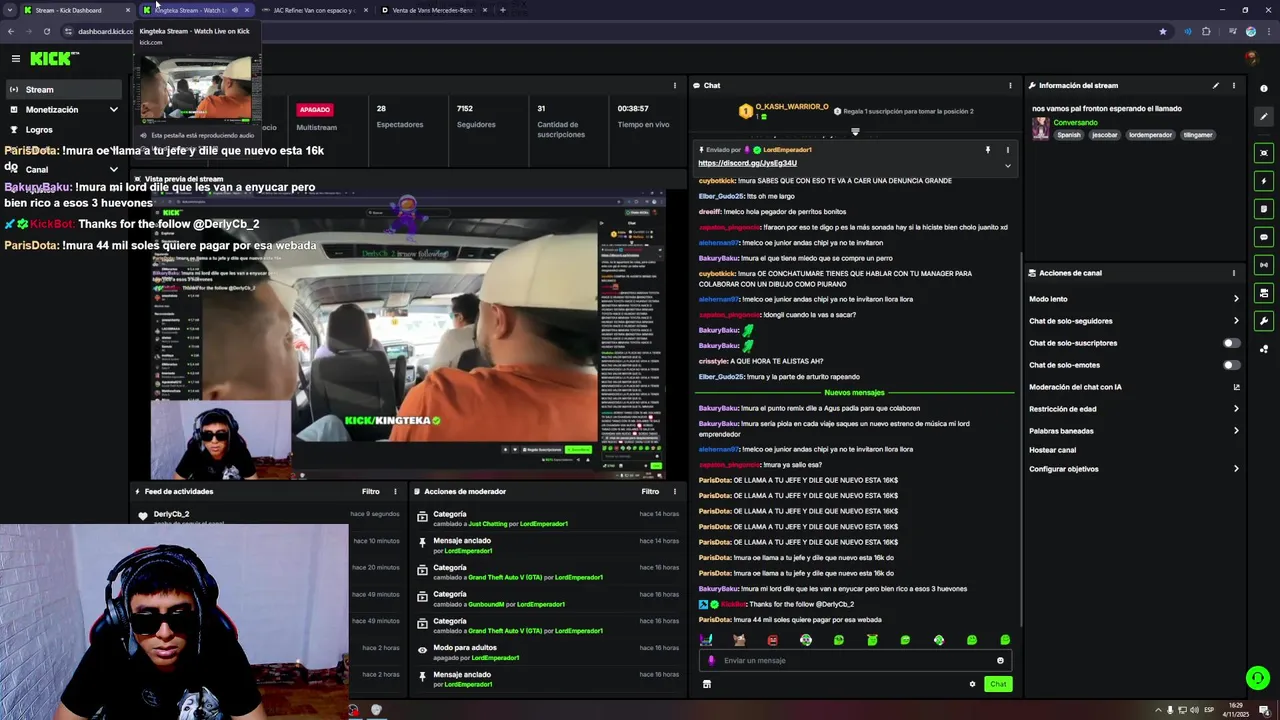Open Chat panel three-dot menu
This screenshot has height=720, width=1280.
1010,85
